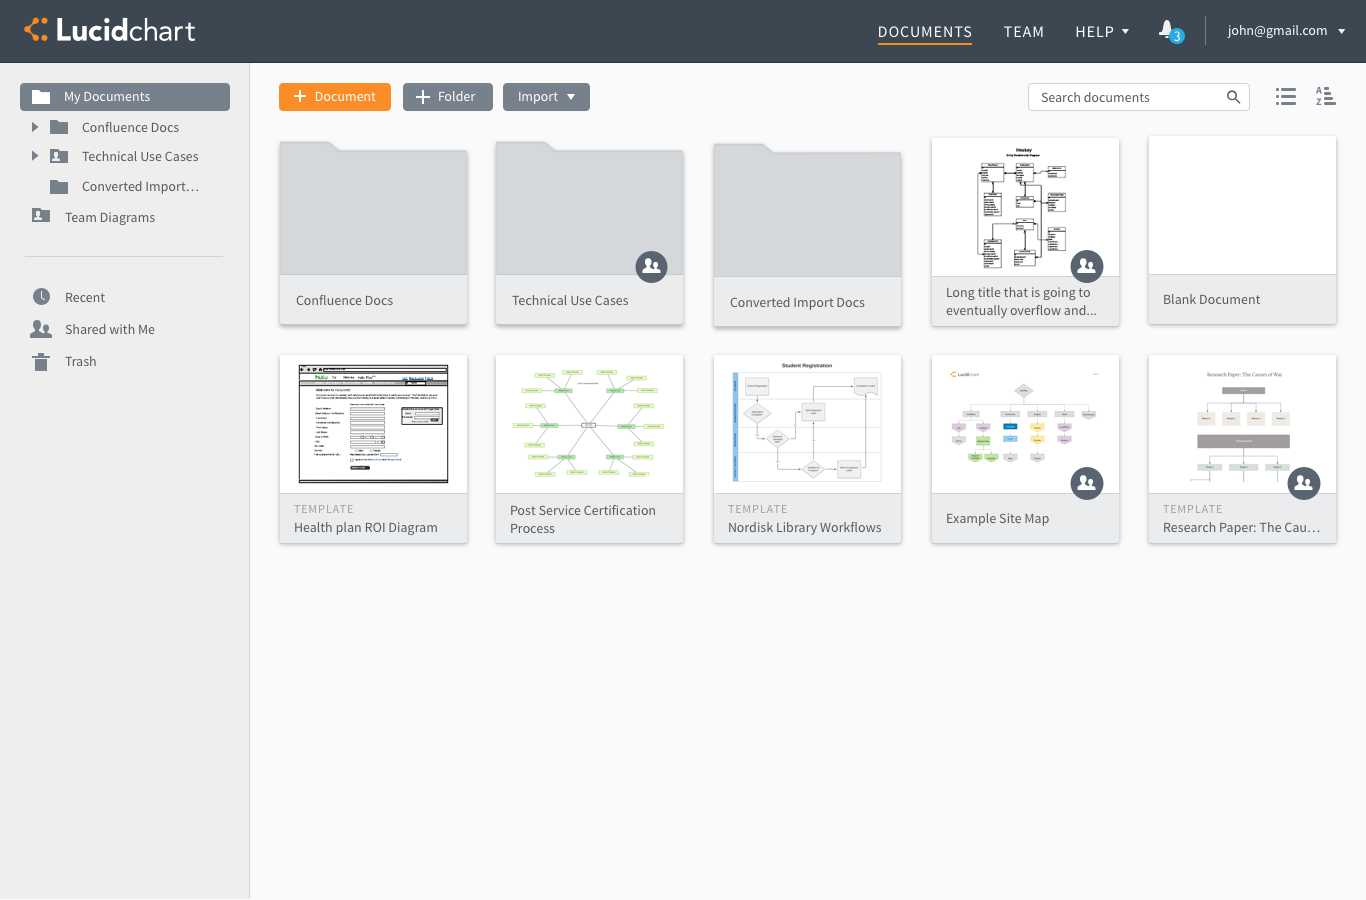Click the Shared with Me people icon
Image resolution: width=1366 pixels, height=900 pixels.
(41, 329)
